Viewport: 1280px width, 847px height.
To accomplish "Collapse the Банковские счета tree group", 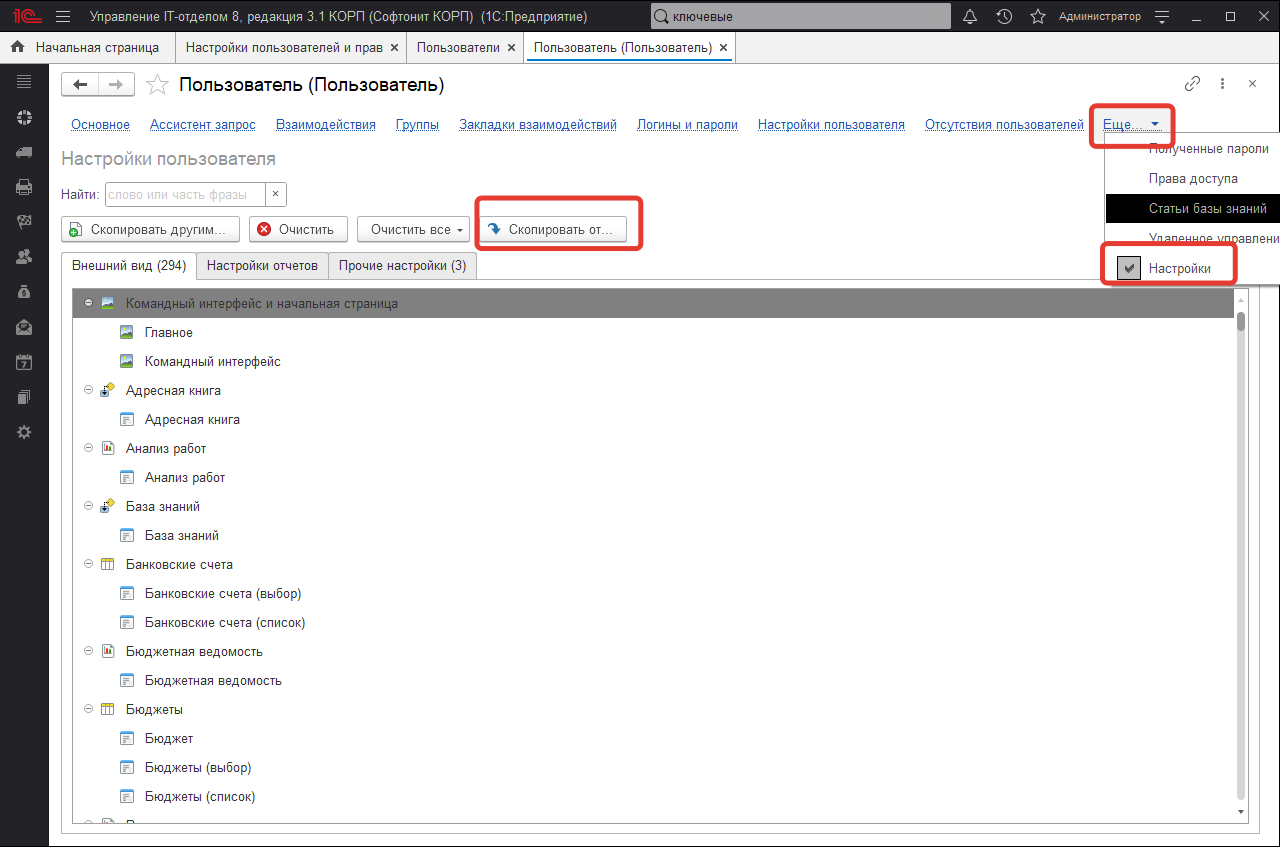I will pos(89,565).
